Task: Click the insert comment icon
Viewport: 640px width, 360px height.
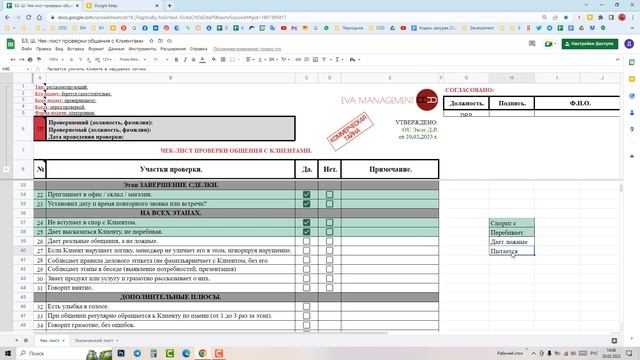Action: pos(307,60)
